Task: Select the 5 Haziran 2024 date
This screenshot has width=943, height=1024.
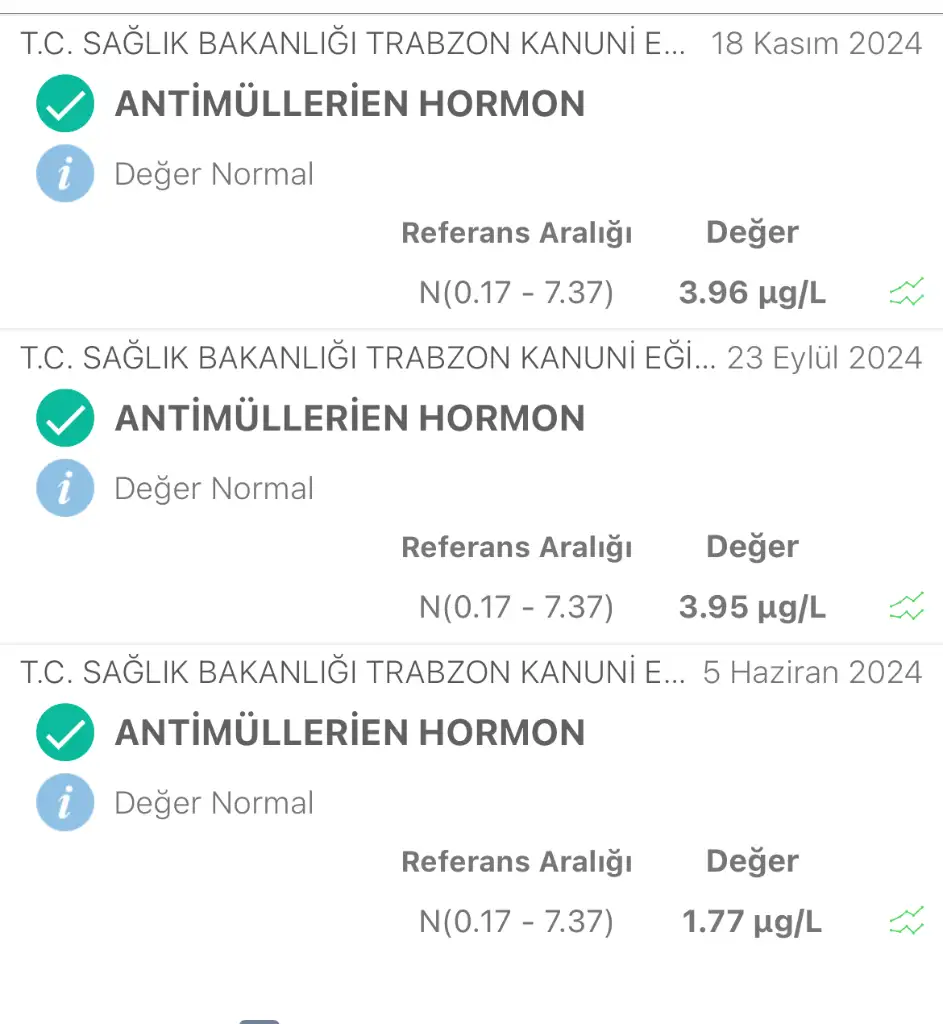Action: [812, 672]
